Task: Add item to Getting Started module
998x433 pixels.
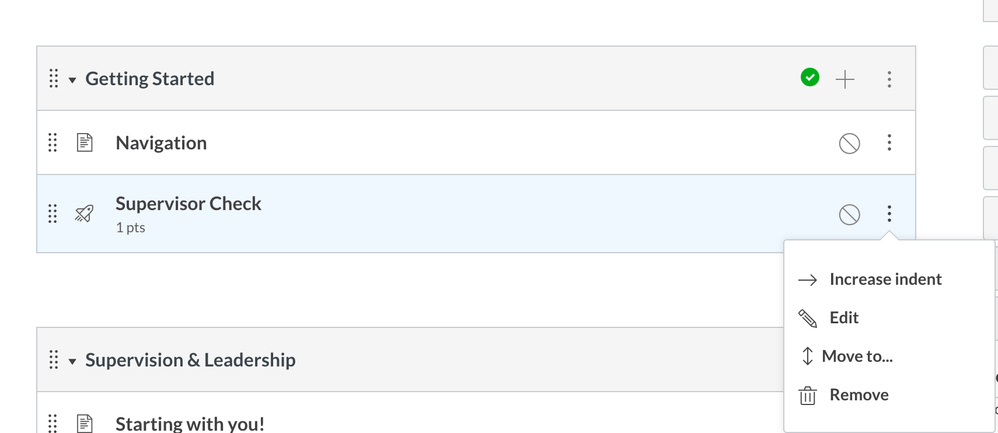Action: tap(845, 79)
